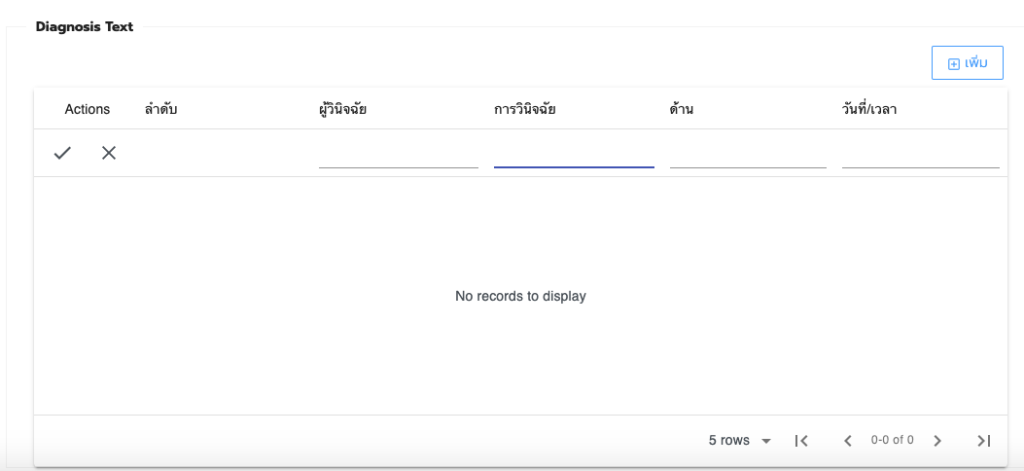Click the วันที่/เวลา input field
The height and width of the screenshot is (471, 1024).
[x=920, y=154]
